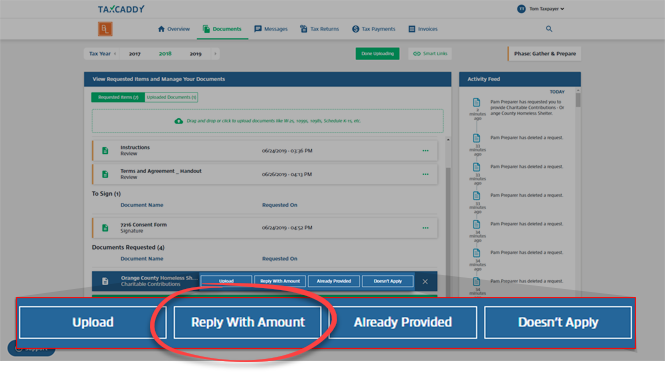
Task: Open the Tom Taxpayer account dropdown
Action: (547, 9)
